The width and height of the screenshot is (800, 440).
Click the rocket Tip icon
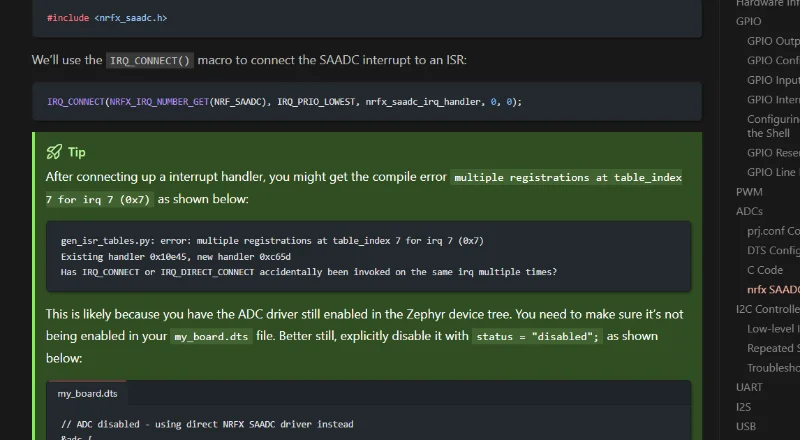tap(54, 152)
